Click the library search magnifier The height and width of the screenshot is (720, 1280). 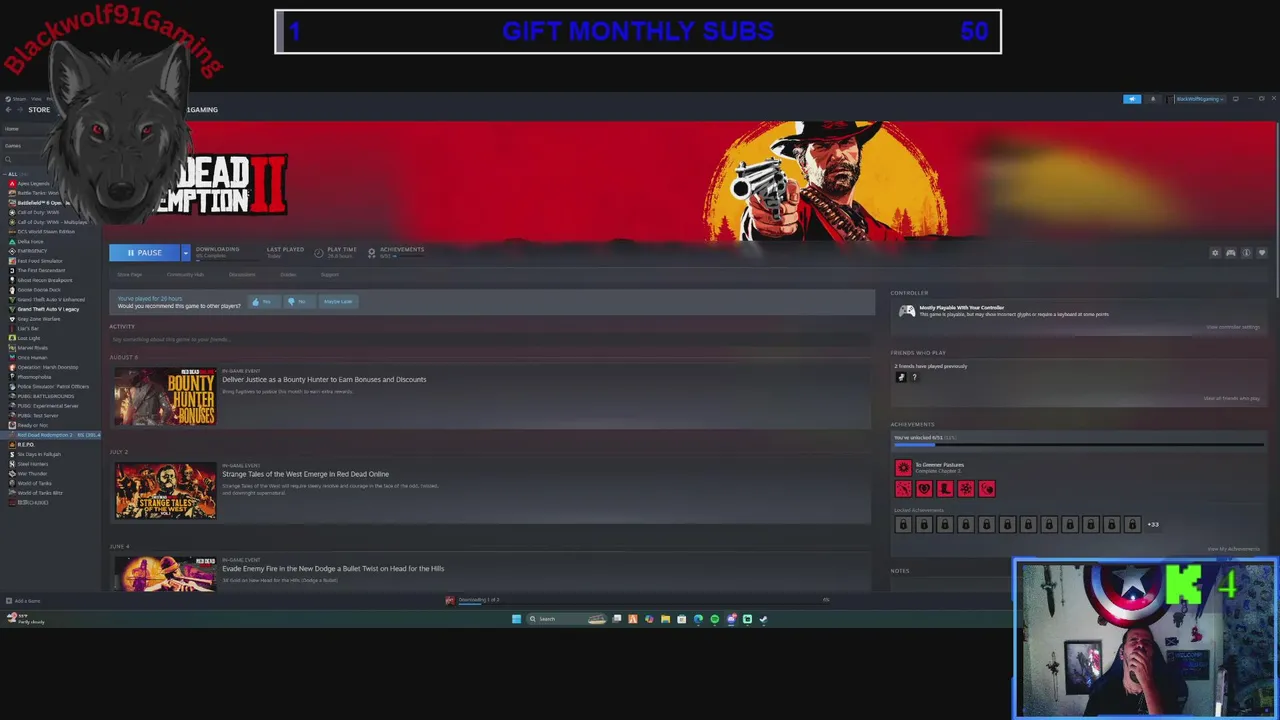coord(8,159)
